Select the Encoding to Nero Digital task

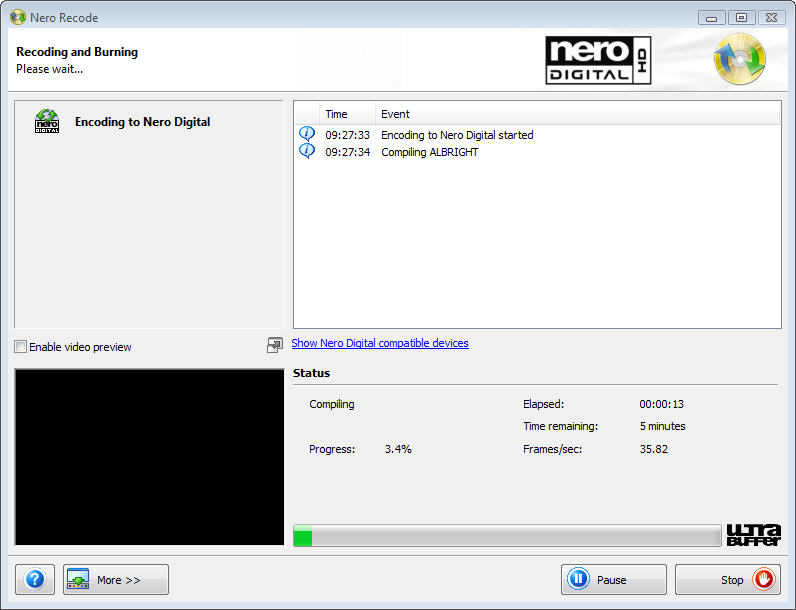(142, 122)
